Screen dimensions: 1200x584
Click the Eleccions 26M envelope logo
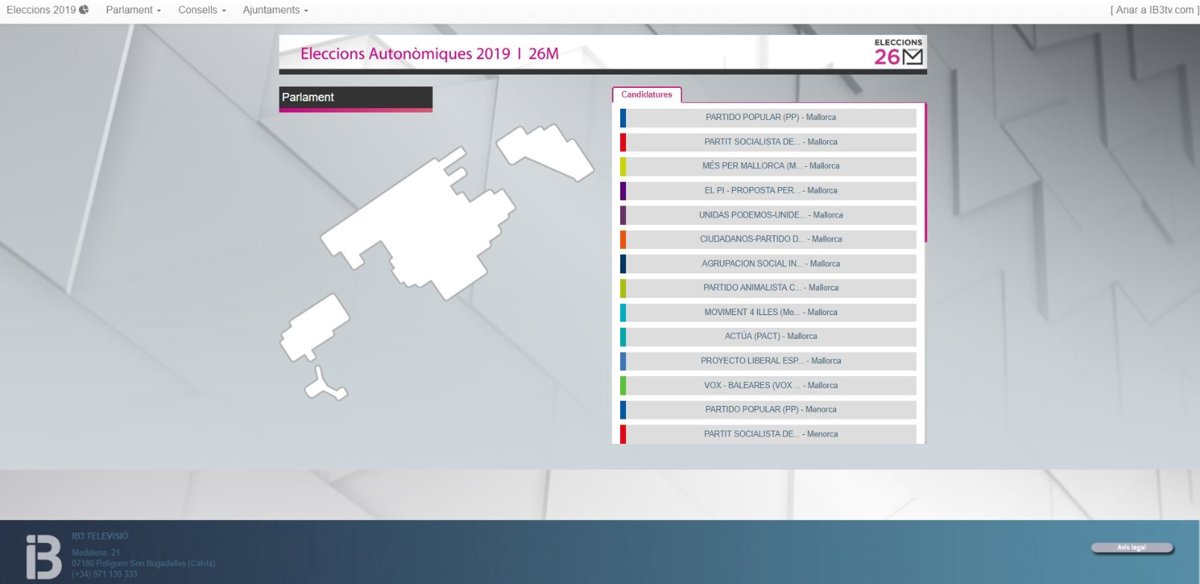tap(899, 52)
